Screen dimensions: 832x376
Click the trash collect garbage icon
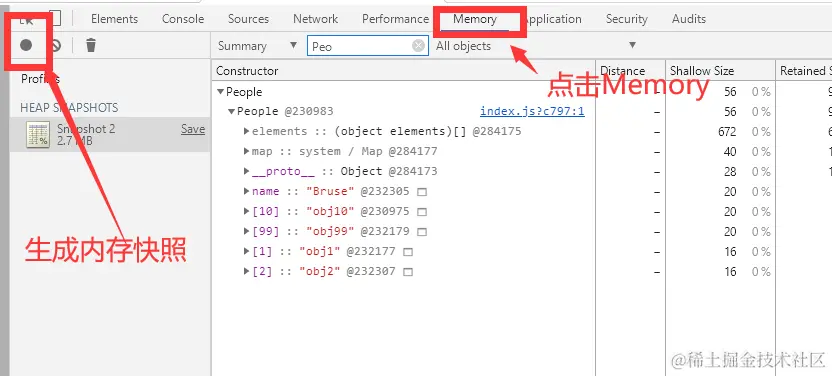(x=91, y=45)
